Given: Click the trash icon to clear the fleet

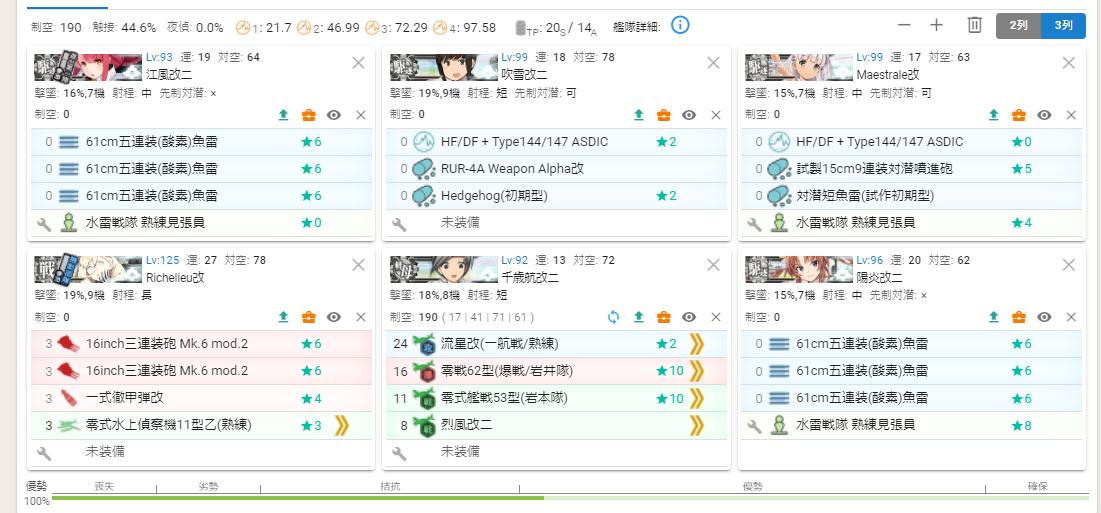Looking at the screenshot, I should point(975,25).
